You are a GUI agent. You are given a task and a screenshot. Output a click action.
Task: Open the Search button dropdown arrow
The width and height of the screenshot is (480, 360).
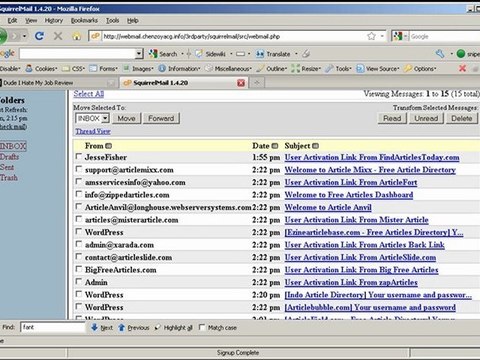click(182, 54)
